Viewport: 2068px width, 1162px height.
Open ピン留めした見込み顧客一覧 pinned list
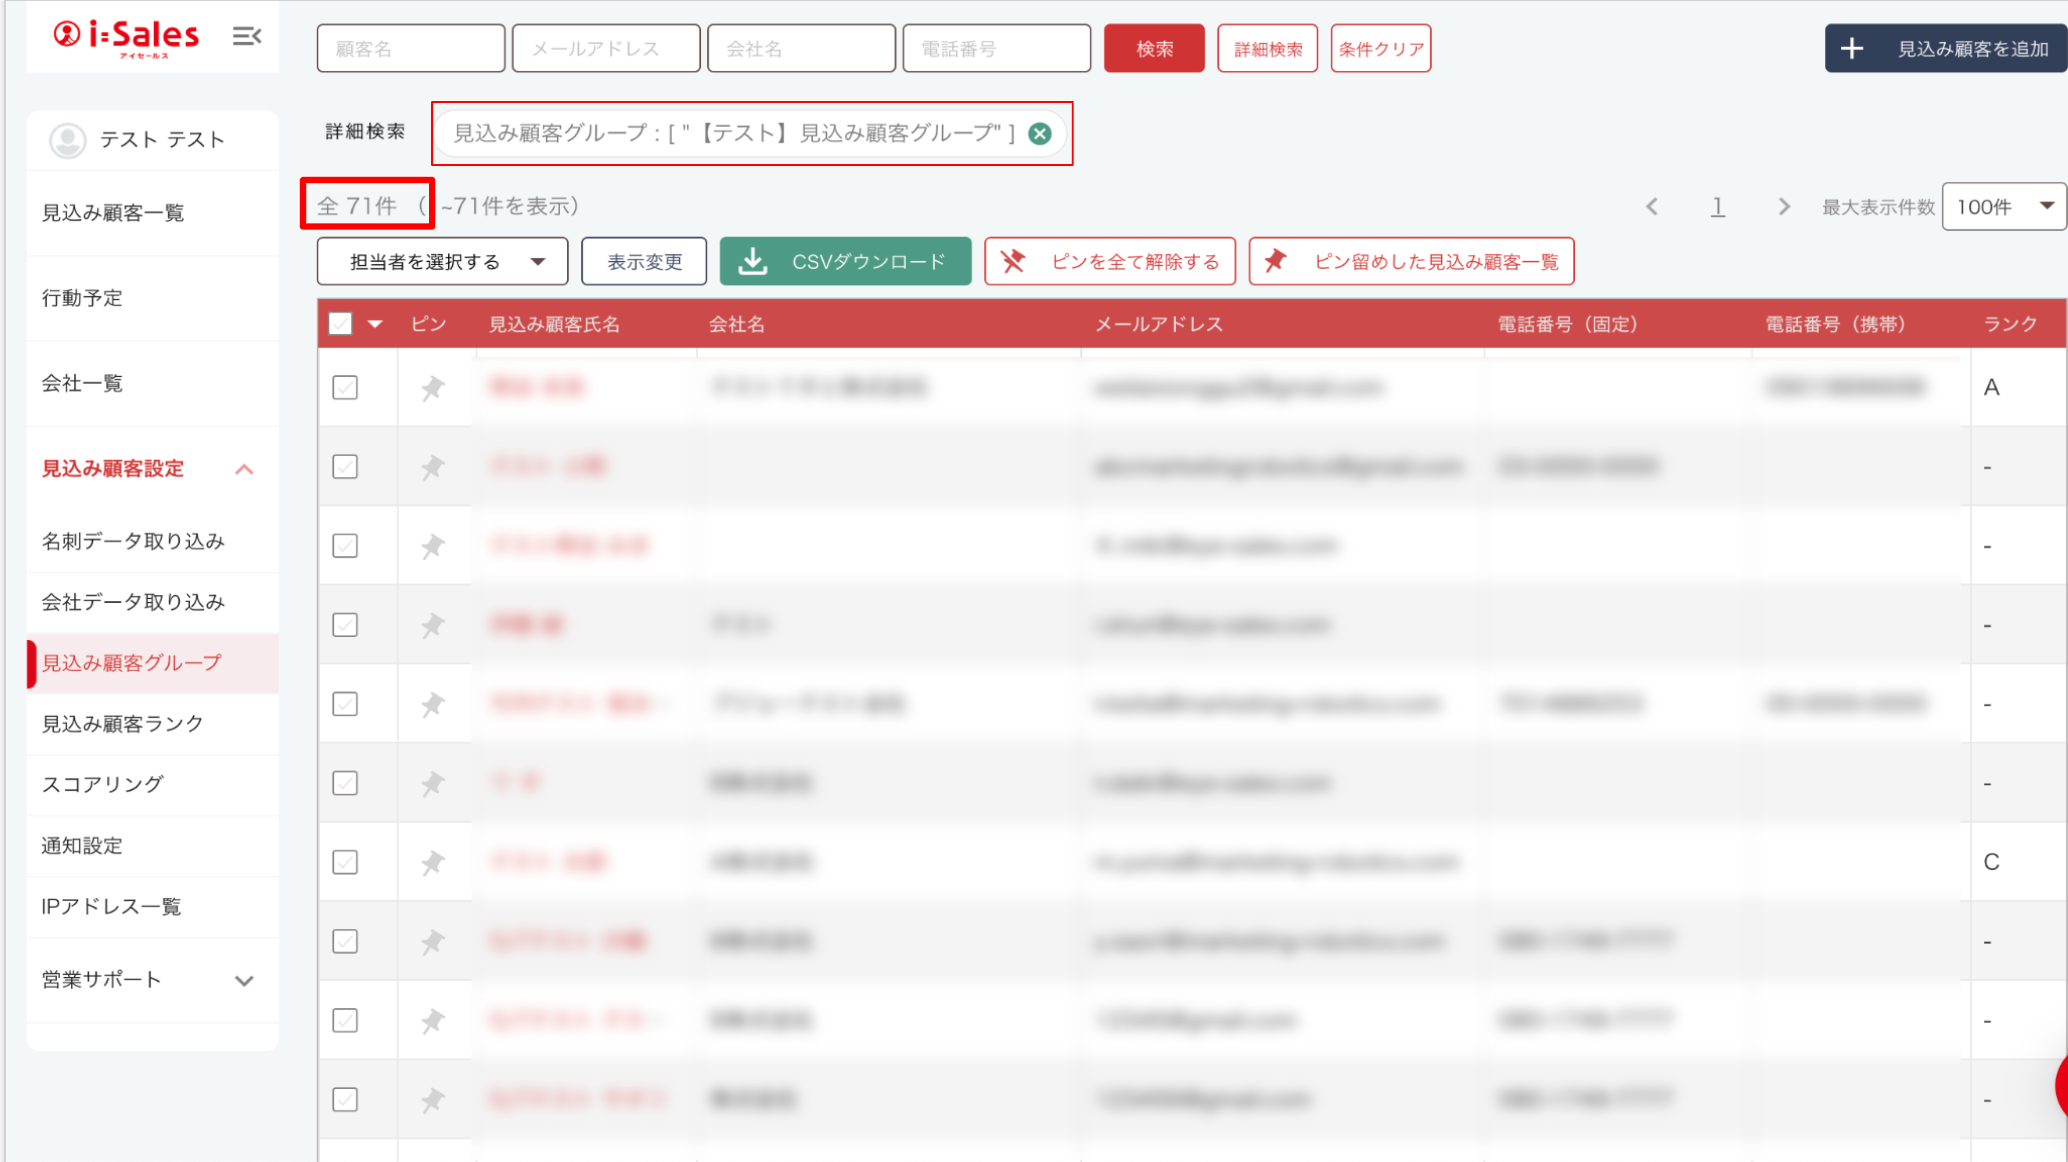[x=1411, y=262]
